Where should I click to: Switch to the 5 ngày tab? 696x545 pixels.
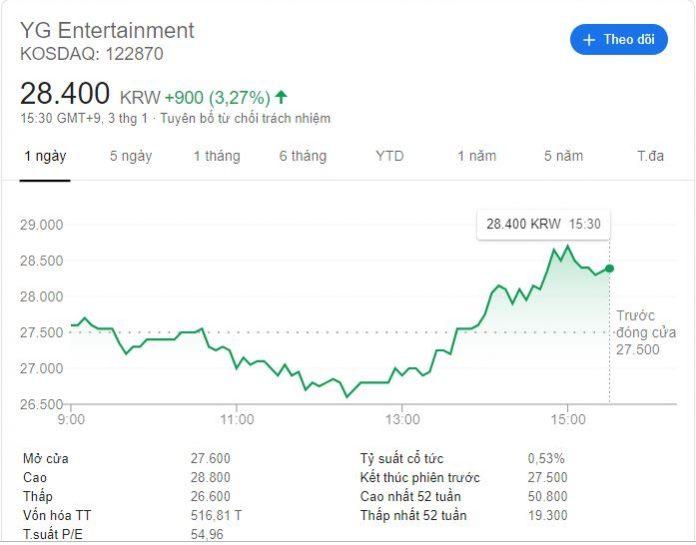click(x=131, y=156)
